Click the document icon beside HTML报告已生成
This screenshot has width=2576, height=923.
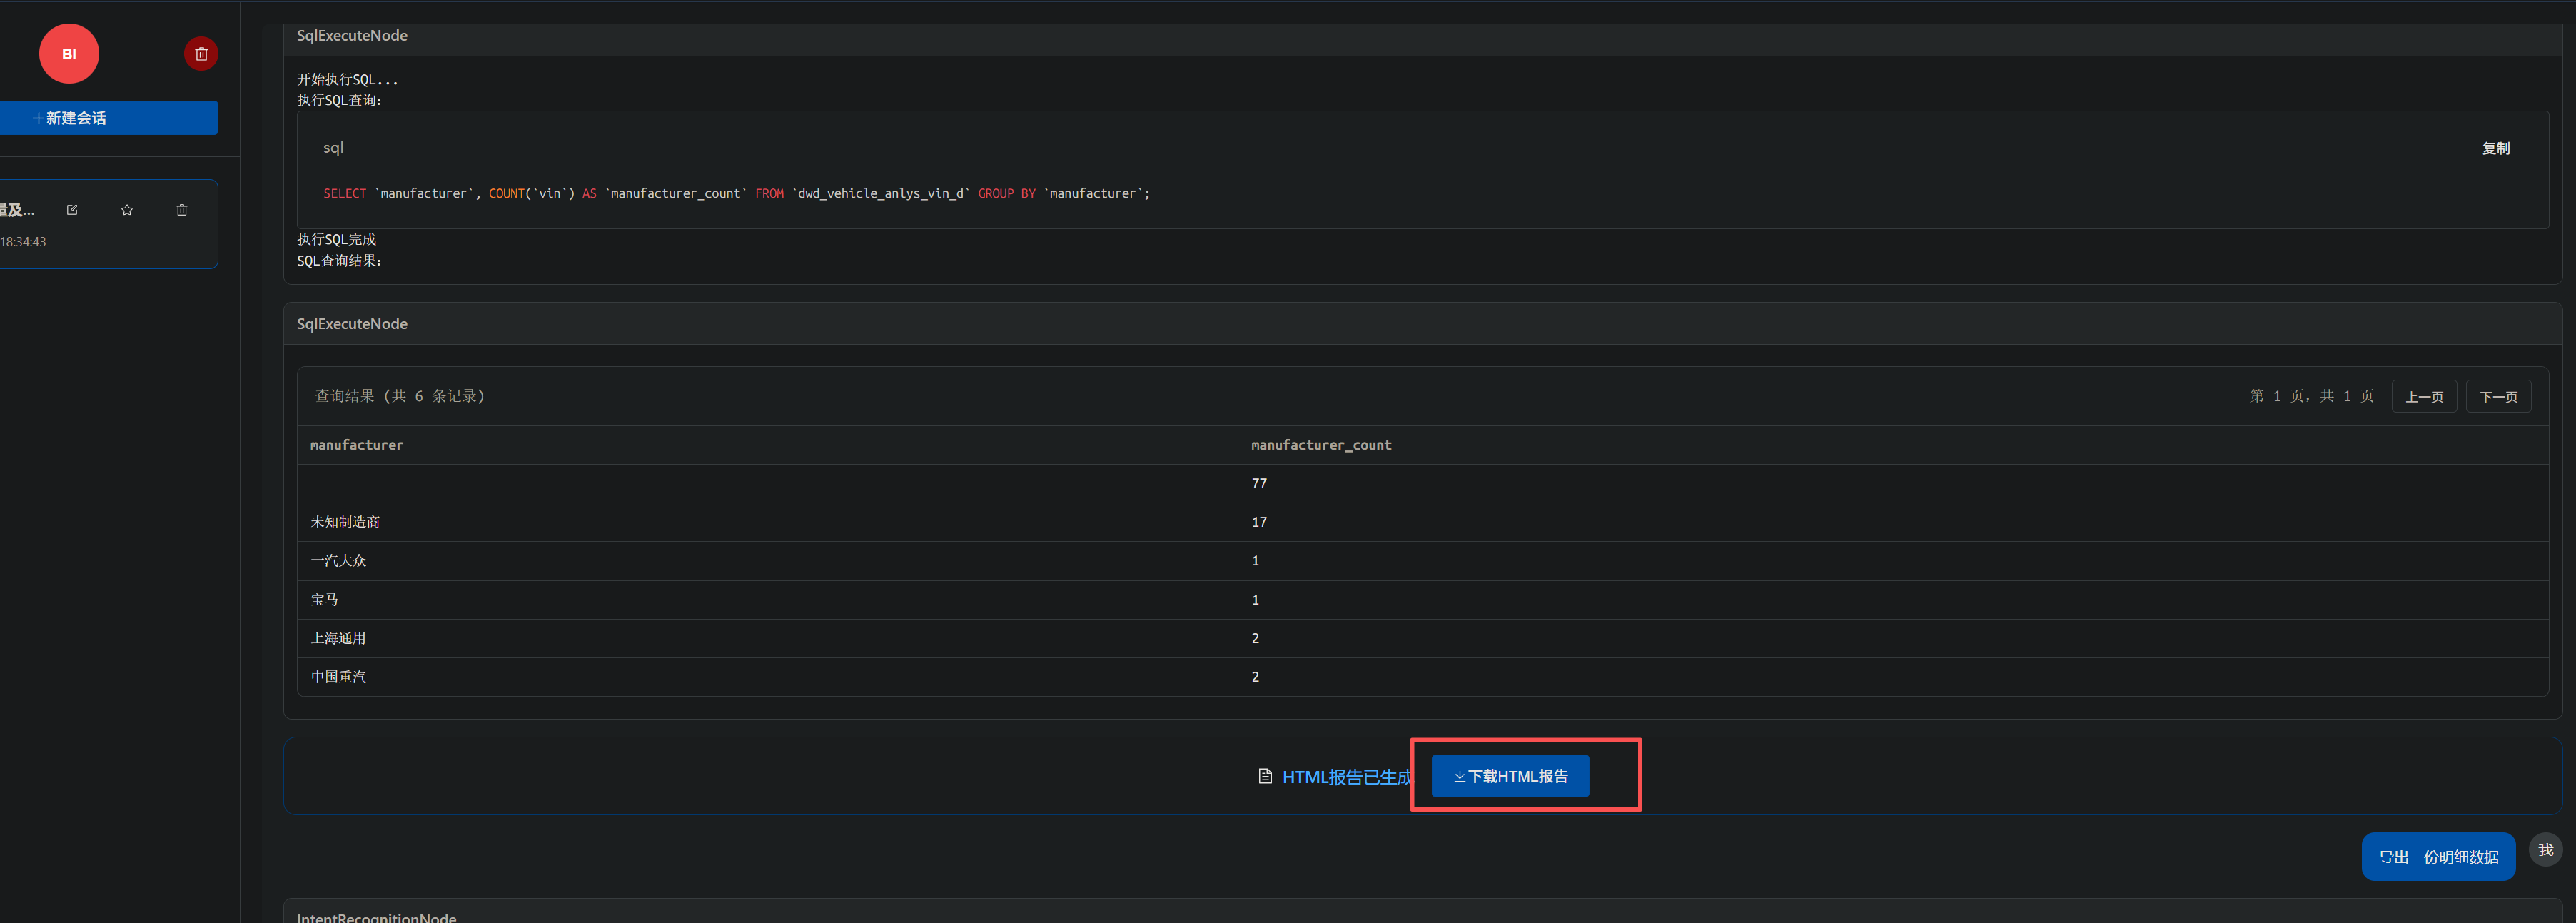[x=1265, y=776]
